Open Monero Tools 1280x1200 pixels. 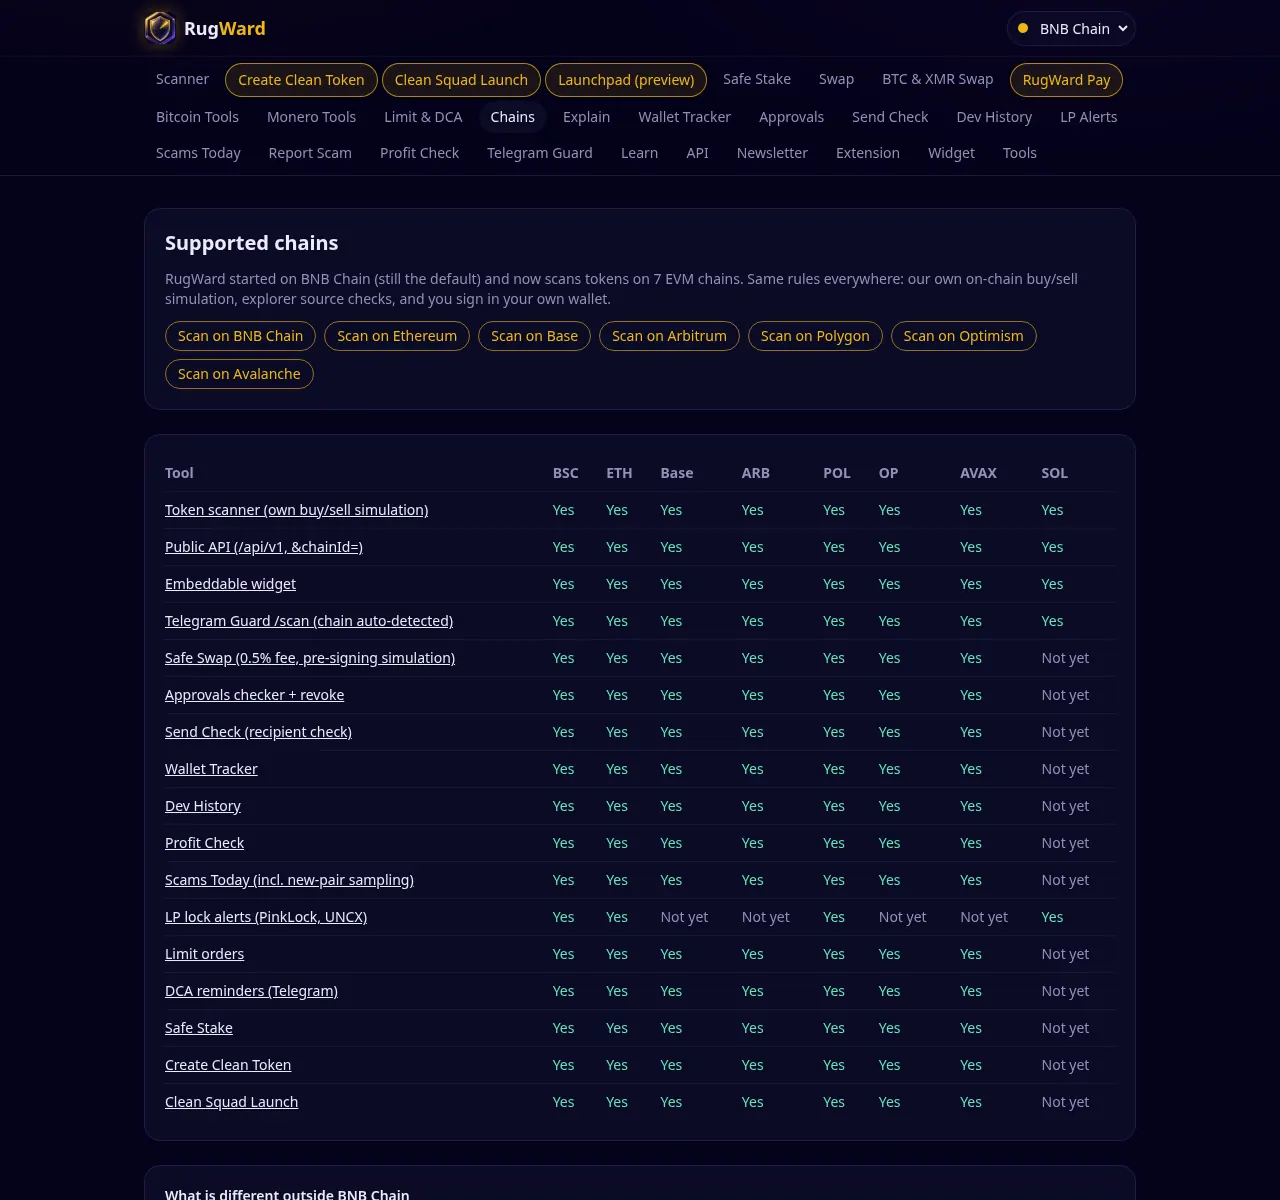tap(311, 117)
